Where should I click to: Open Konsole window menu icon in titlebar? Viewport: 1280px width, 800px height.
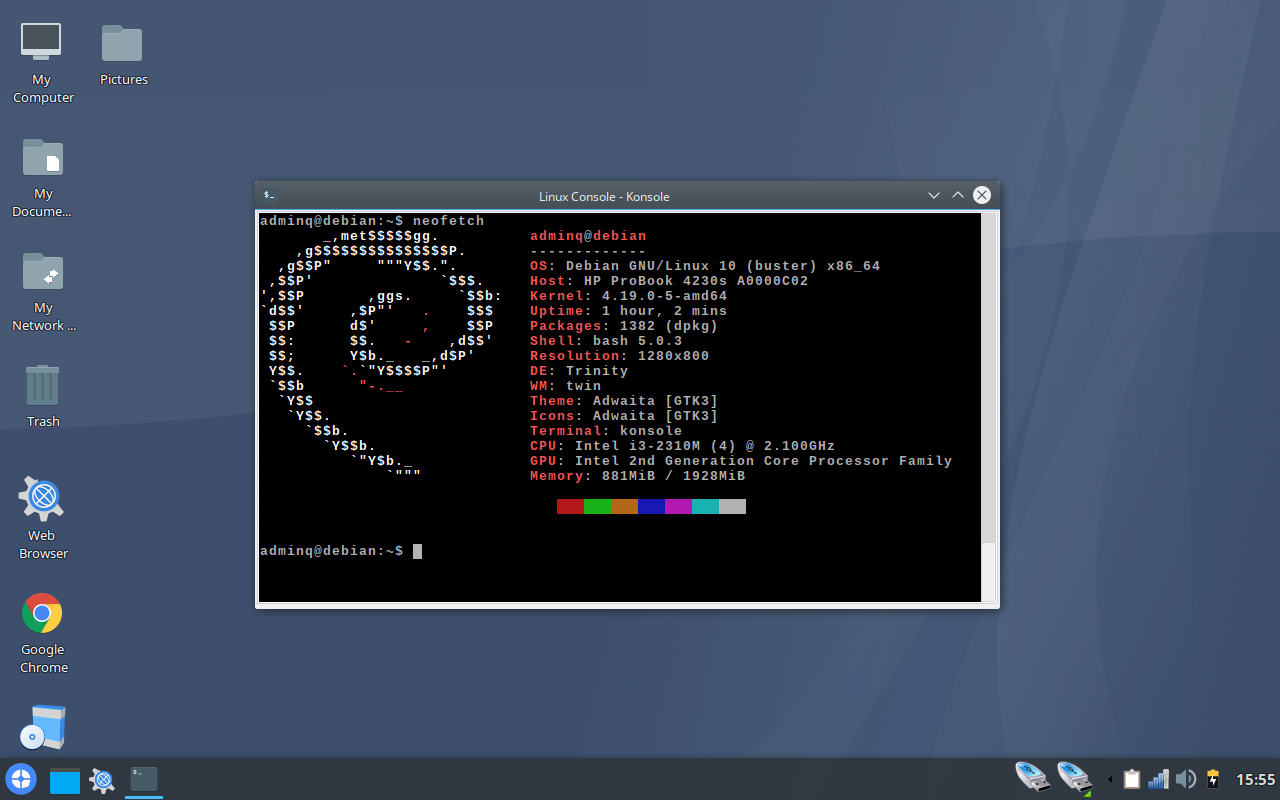pyautogui.click(x=269, y=196)
